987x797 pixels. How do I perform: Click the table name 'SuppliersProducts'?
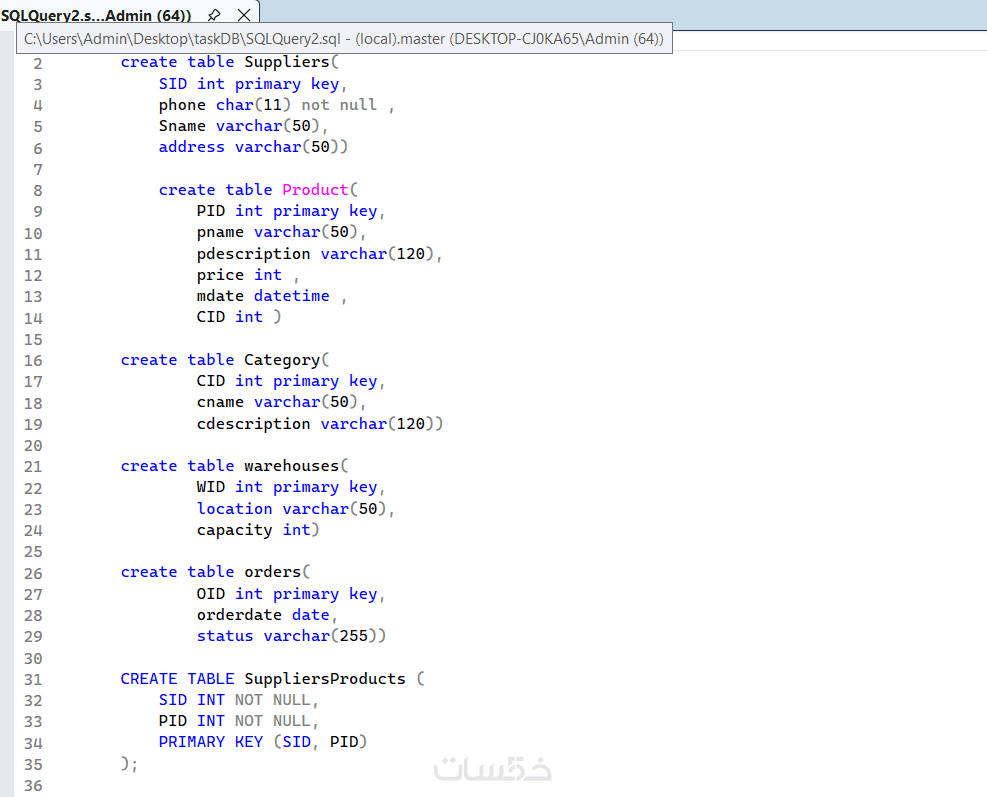click(x=325, y=679)
